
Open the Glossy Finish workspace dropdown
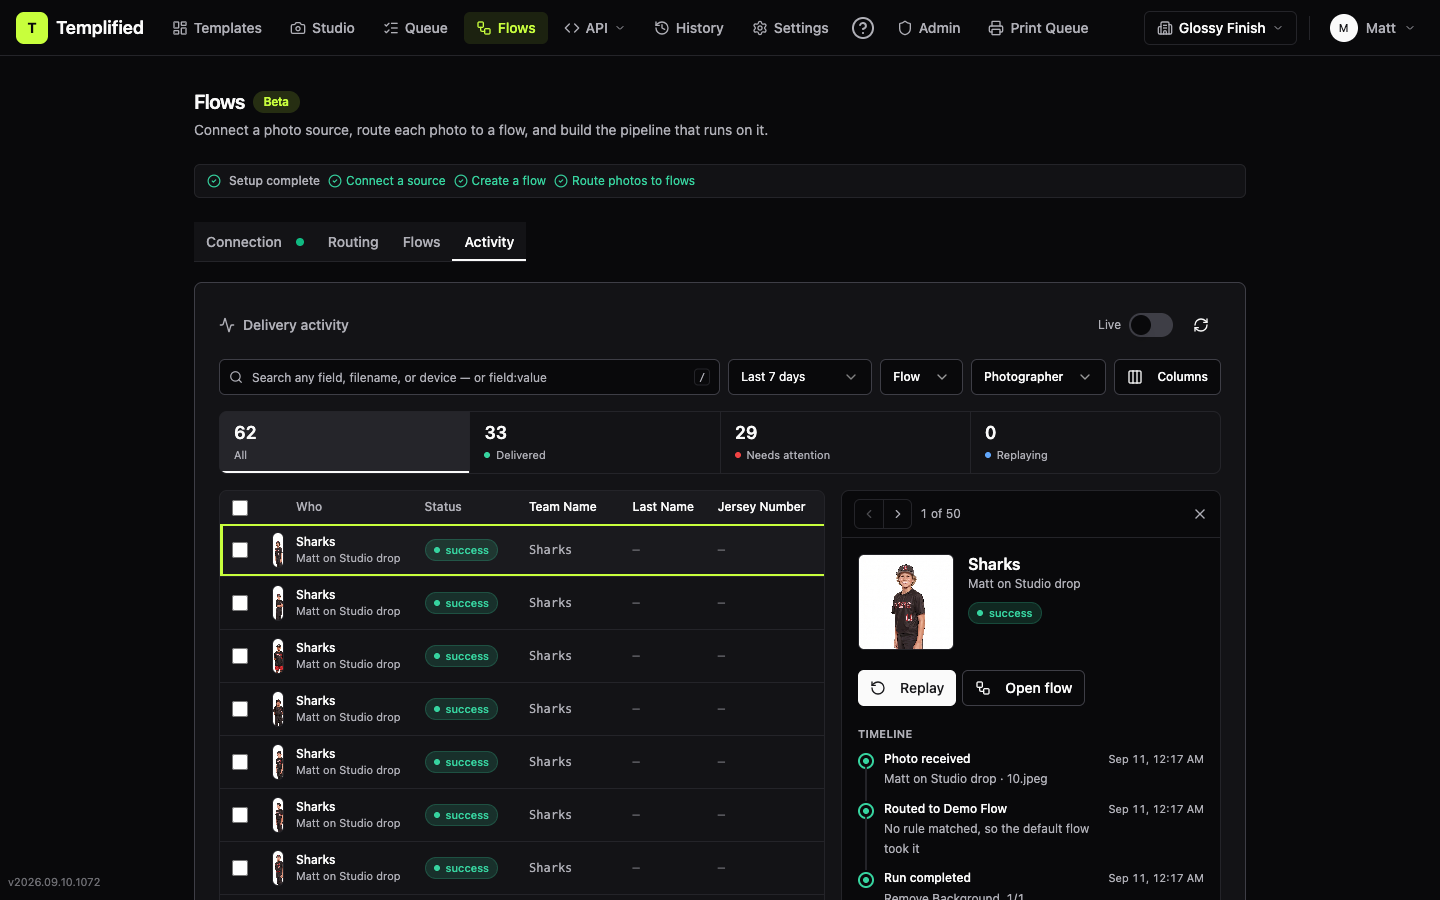tap(1220, 28)
